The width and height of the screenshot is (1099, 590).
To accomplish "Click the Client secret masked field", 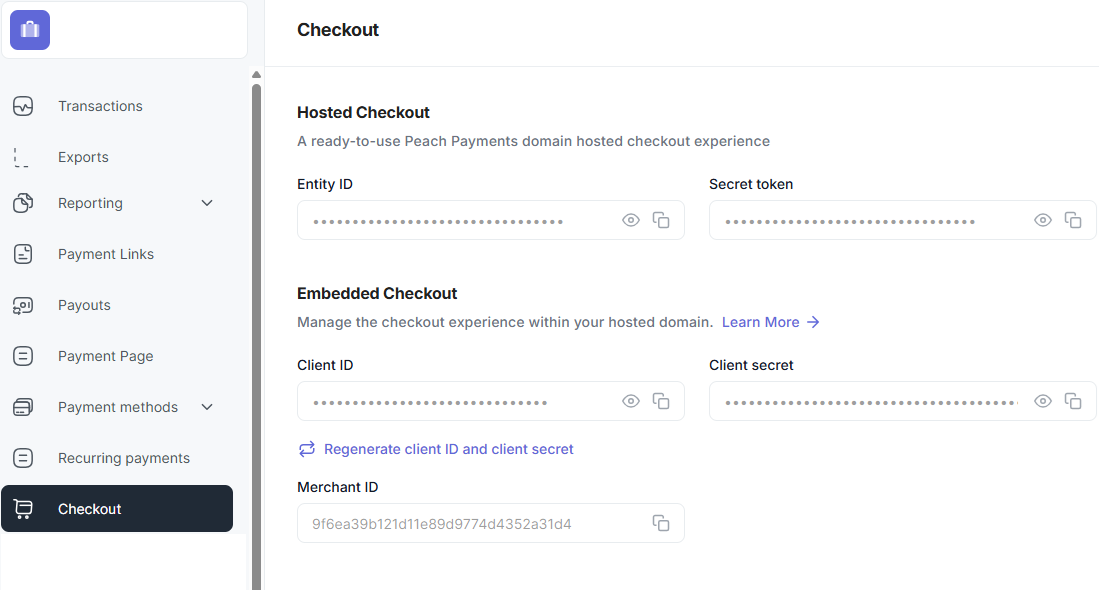I will click(x=903, y=401).
